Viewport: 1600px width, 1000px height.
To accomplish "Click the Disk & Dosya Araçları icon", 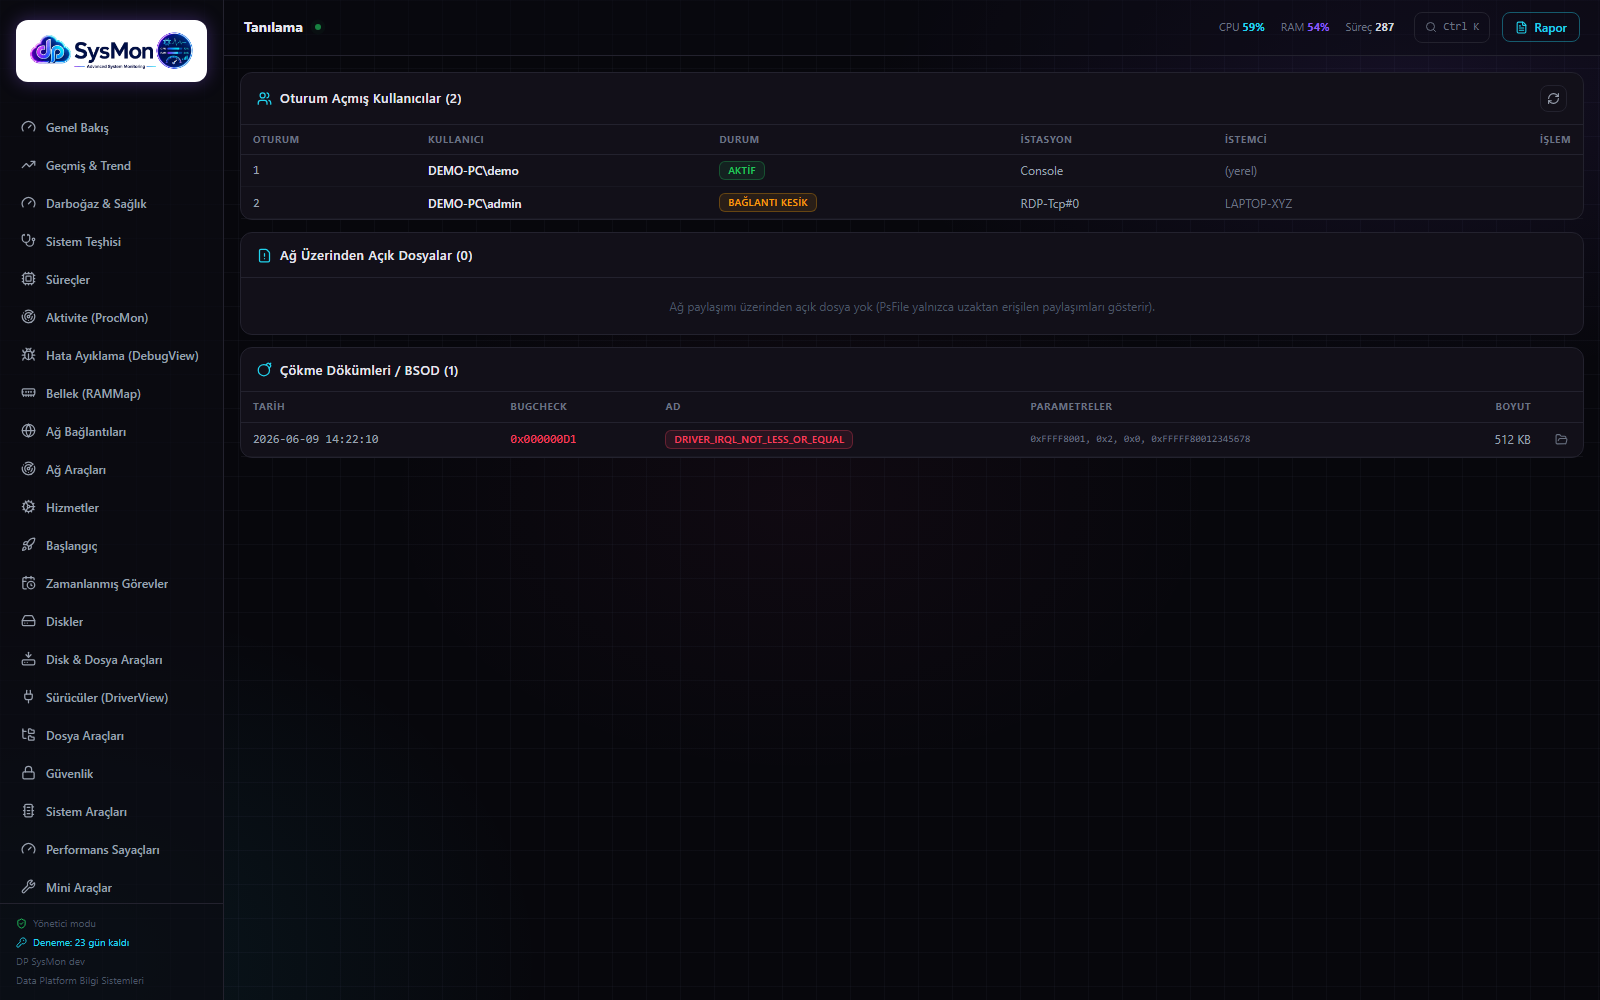I will [x=28, y=659].
